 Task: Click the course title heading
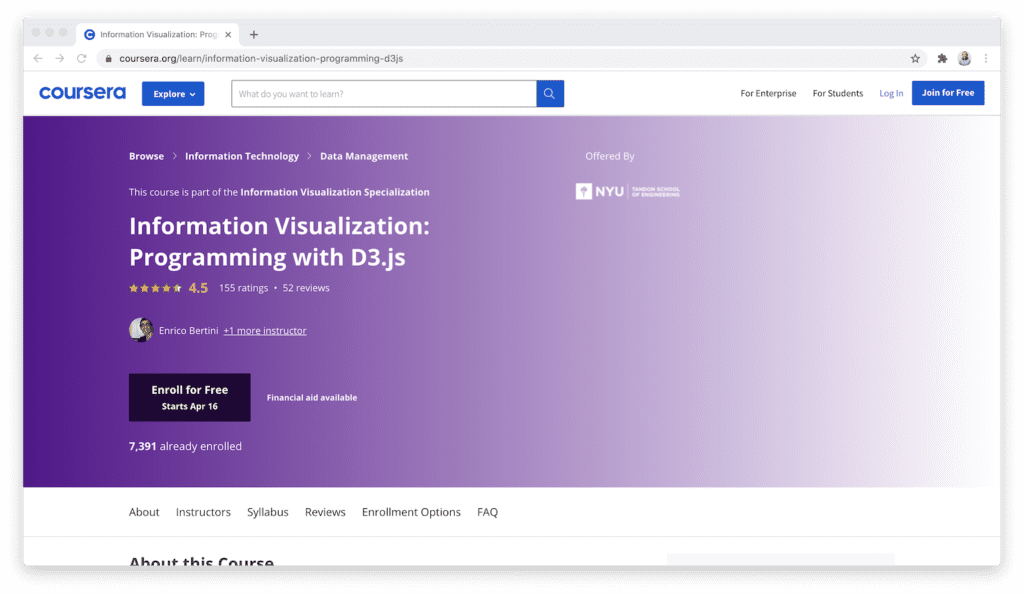pos(280,242)
